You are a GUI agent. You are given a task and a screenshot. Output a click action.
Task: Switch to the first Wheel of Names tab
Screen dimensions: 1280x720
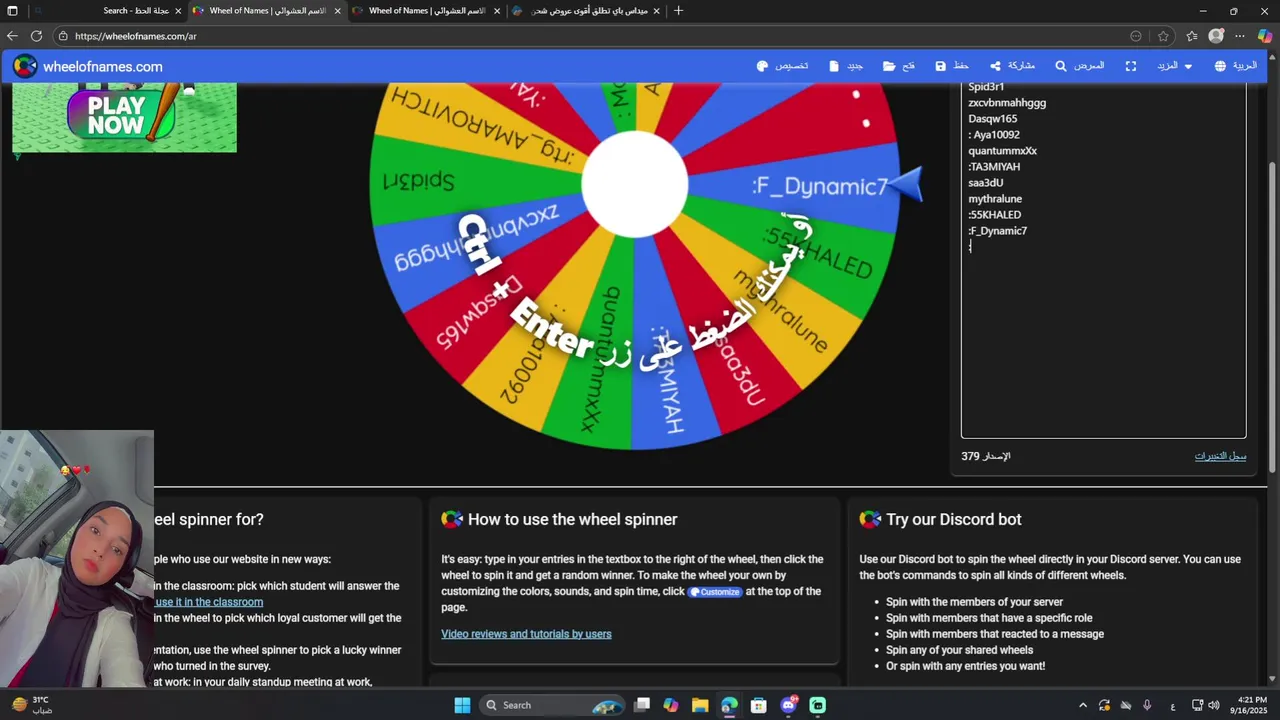(x=267, y=11)
